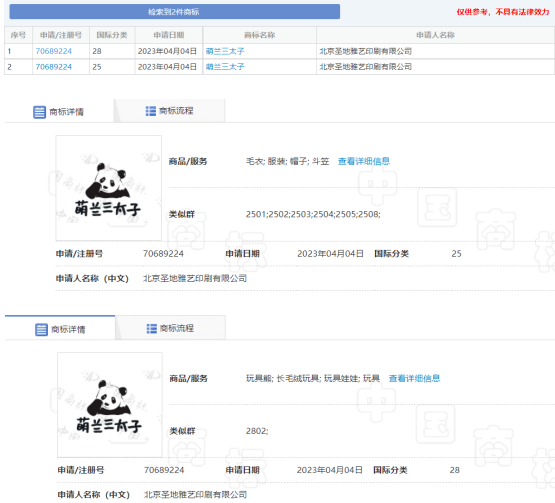Select upper 商标详情 tab

point(59,112)
